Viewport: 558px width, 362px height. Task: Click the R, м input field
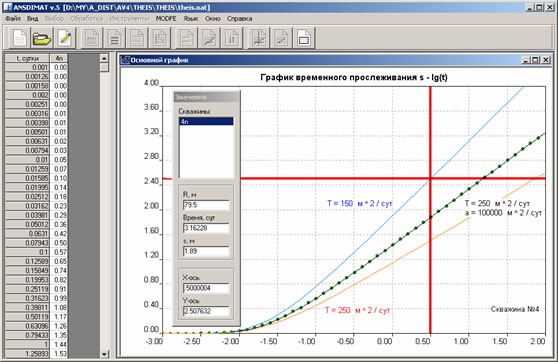tap(206, 205)
